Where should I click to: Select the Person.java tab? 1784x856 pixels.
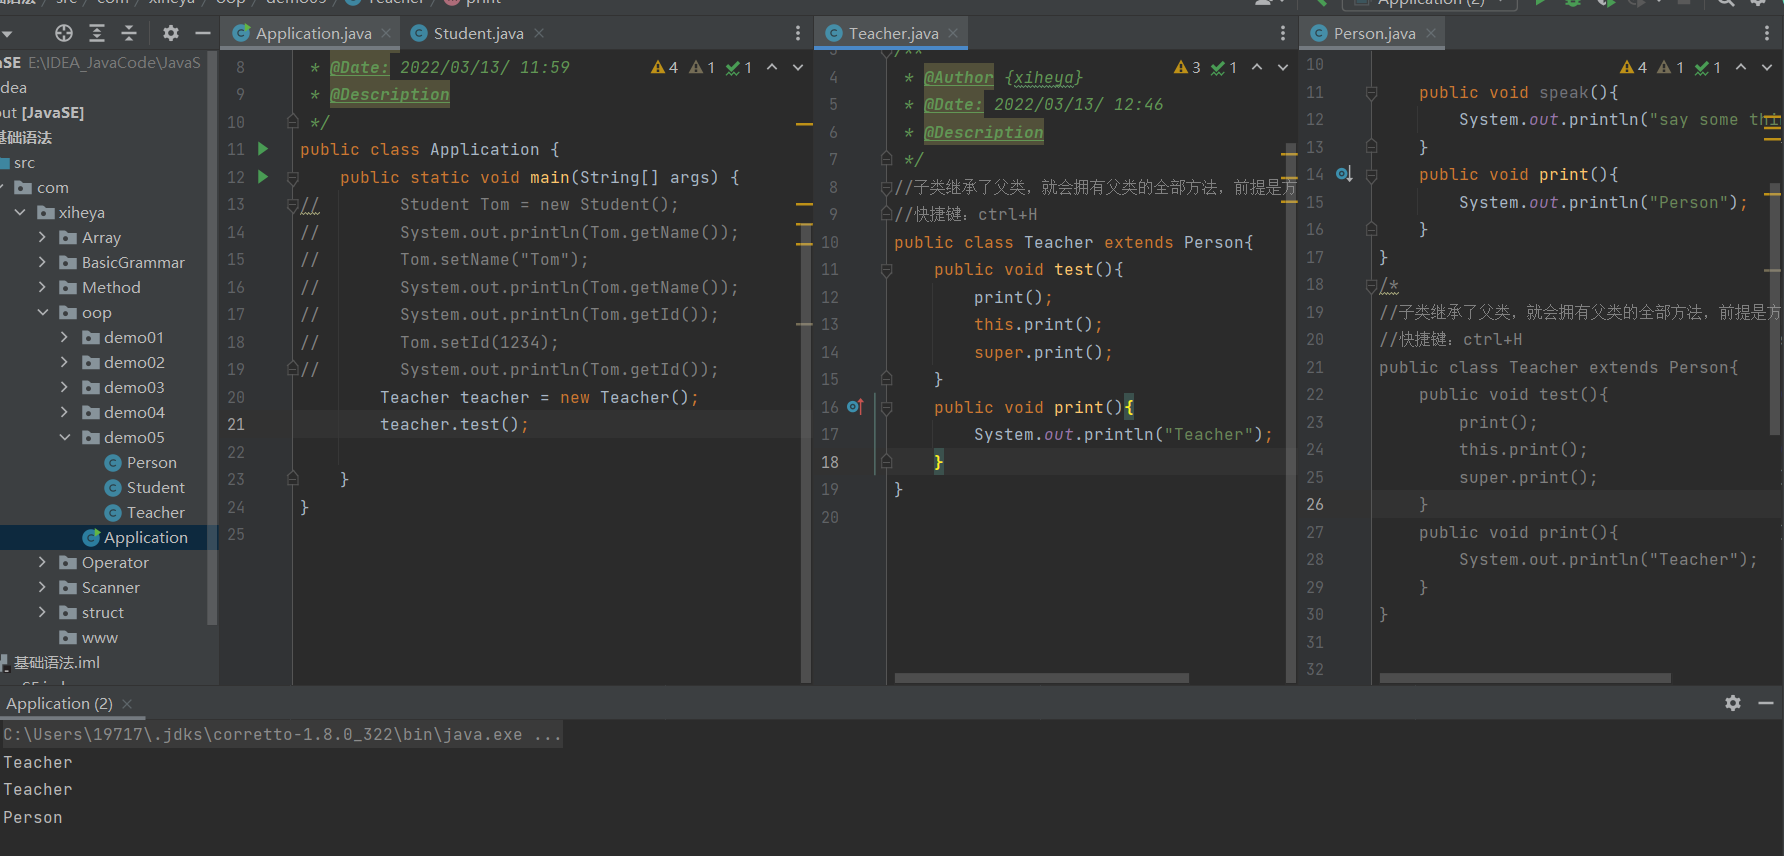click(1374, 33)
